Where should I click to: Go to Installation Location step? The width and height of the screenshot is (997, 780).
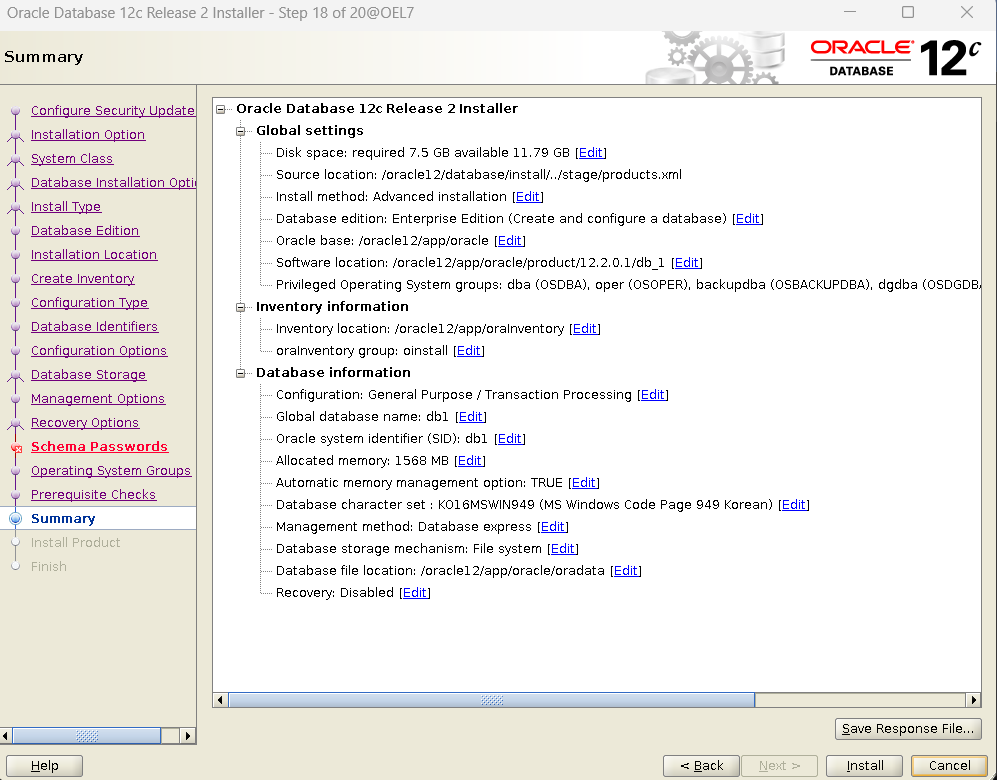pos(94,255)
